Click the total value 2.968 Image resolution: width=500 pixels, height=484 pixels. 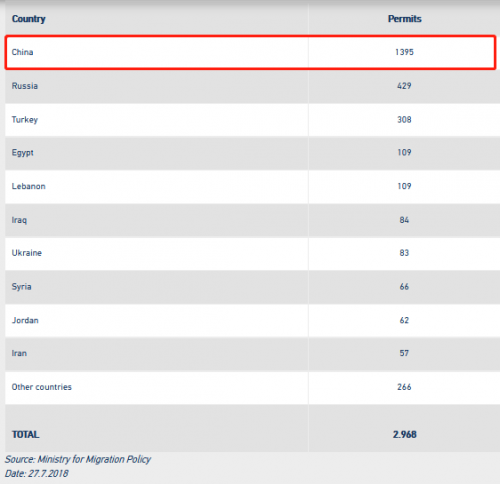(x=405, y=435)
